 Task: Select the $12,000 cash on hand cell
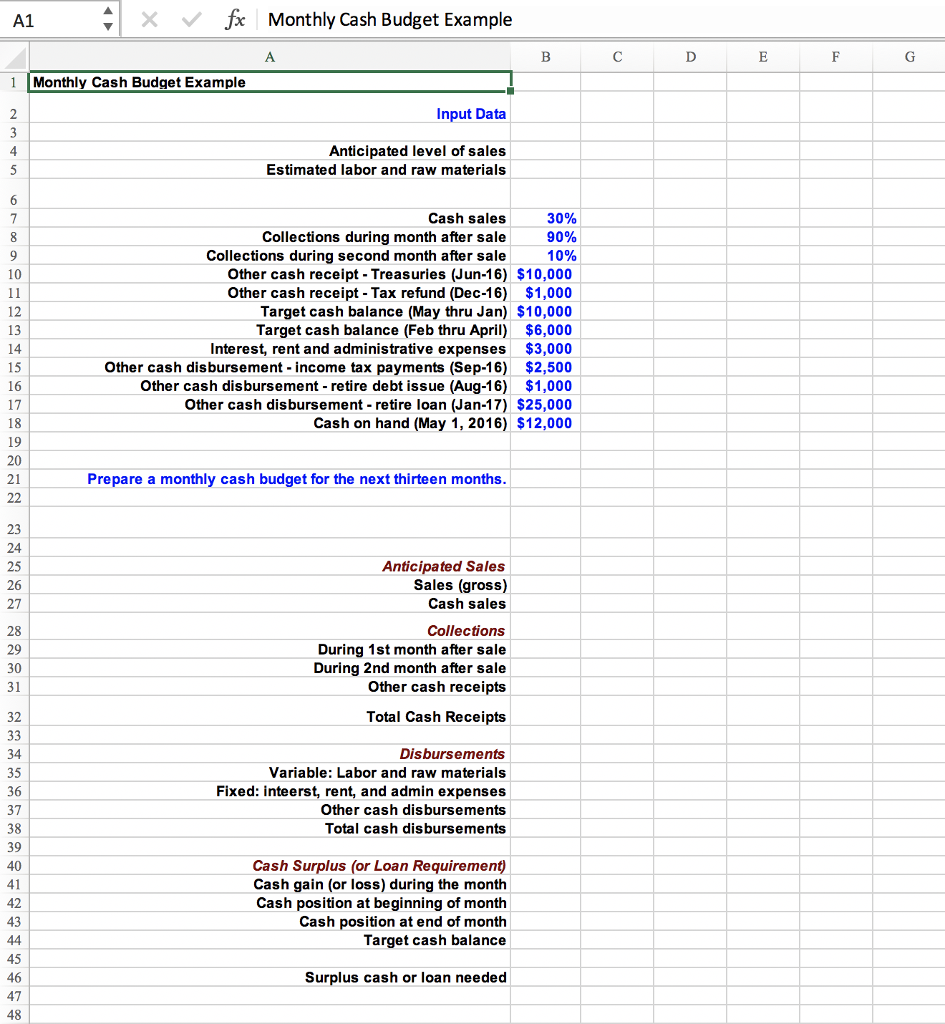545,423
